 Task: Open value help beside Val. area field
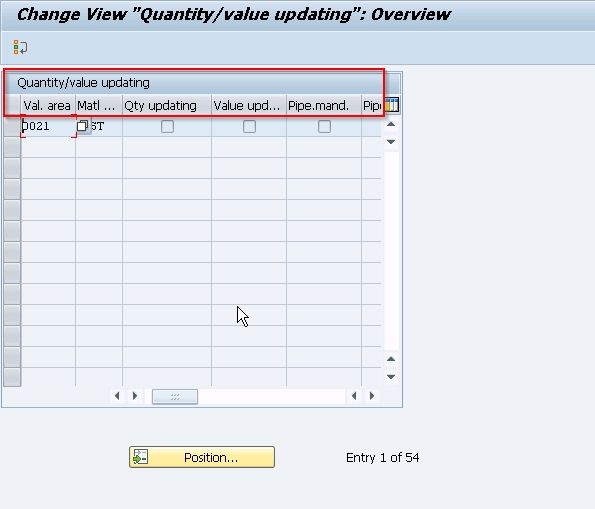click(83, 126)
